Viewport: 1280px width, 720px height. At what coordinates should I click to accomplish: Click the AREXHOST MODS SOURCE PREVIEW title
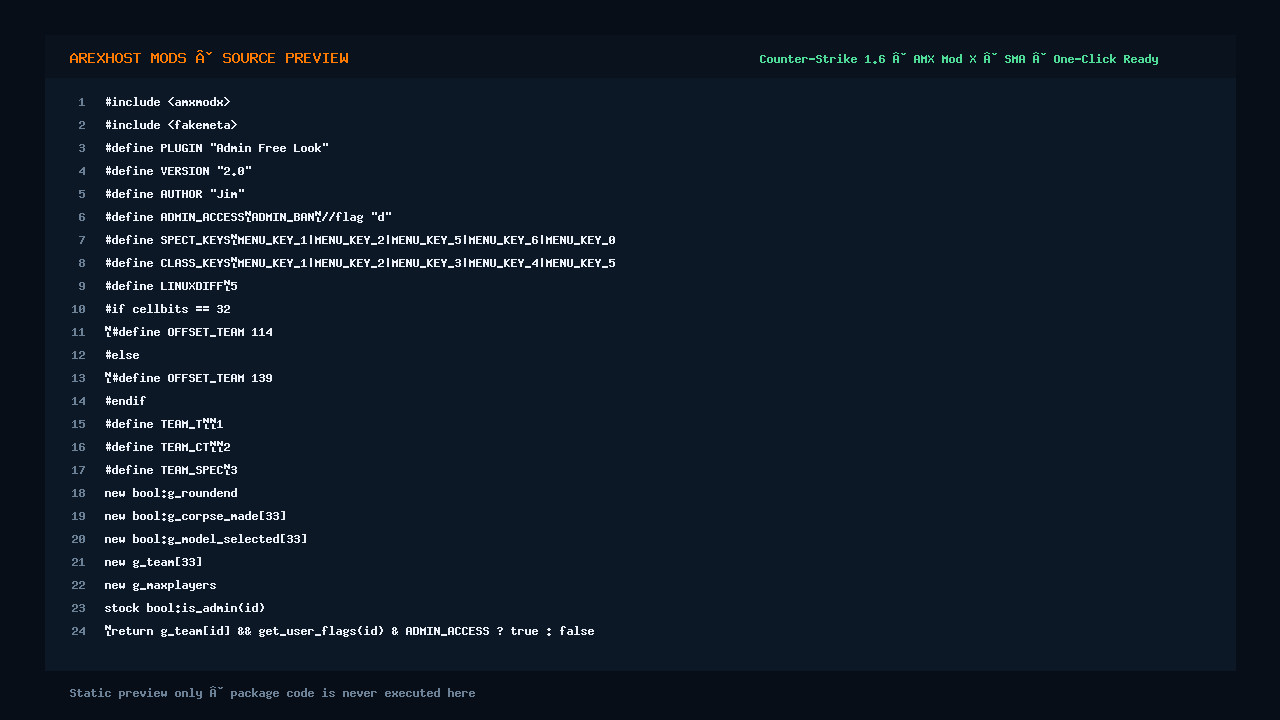tap(209, 58)
